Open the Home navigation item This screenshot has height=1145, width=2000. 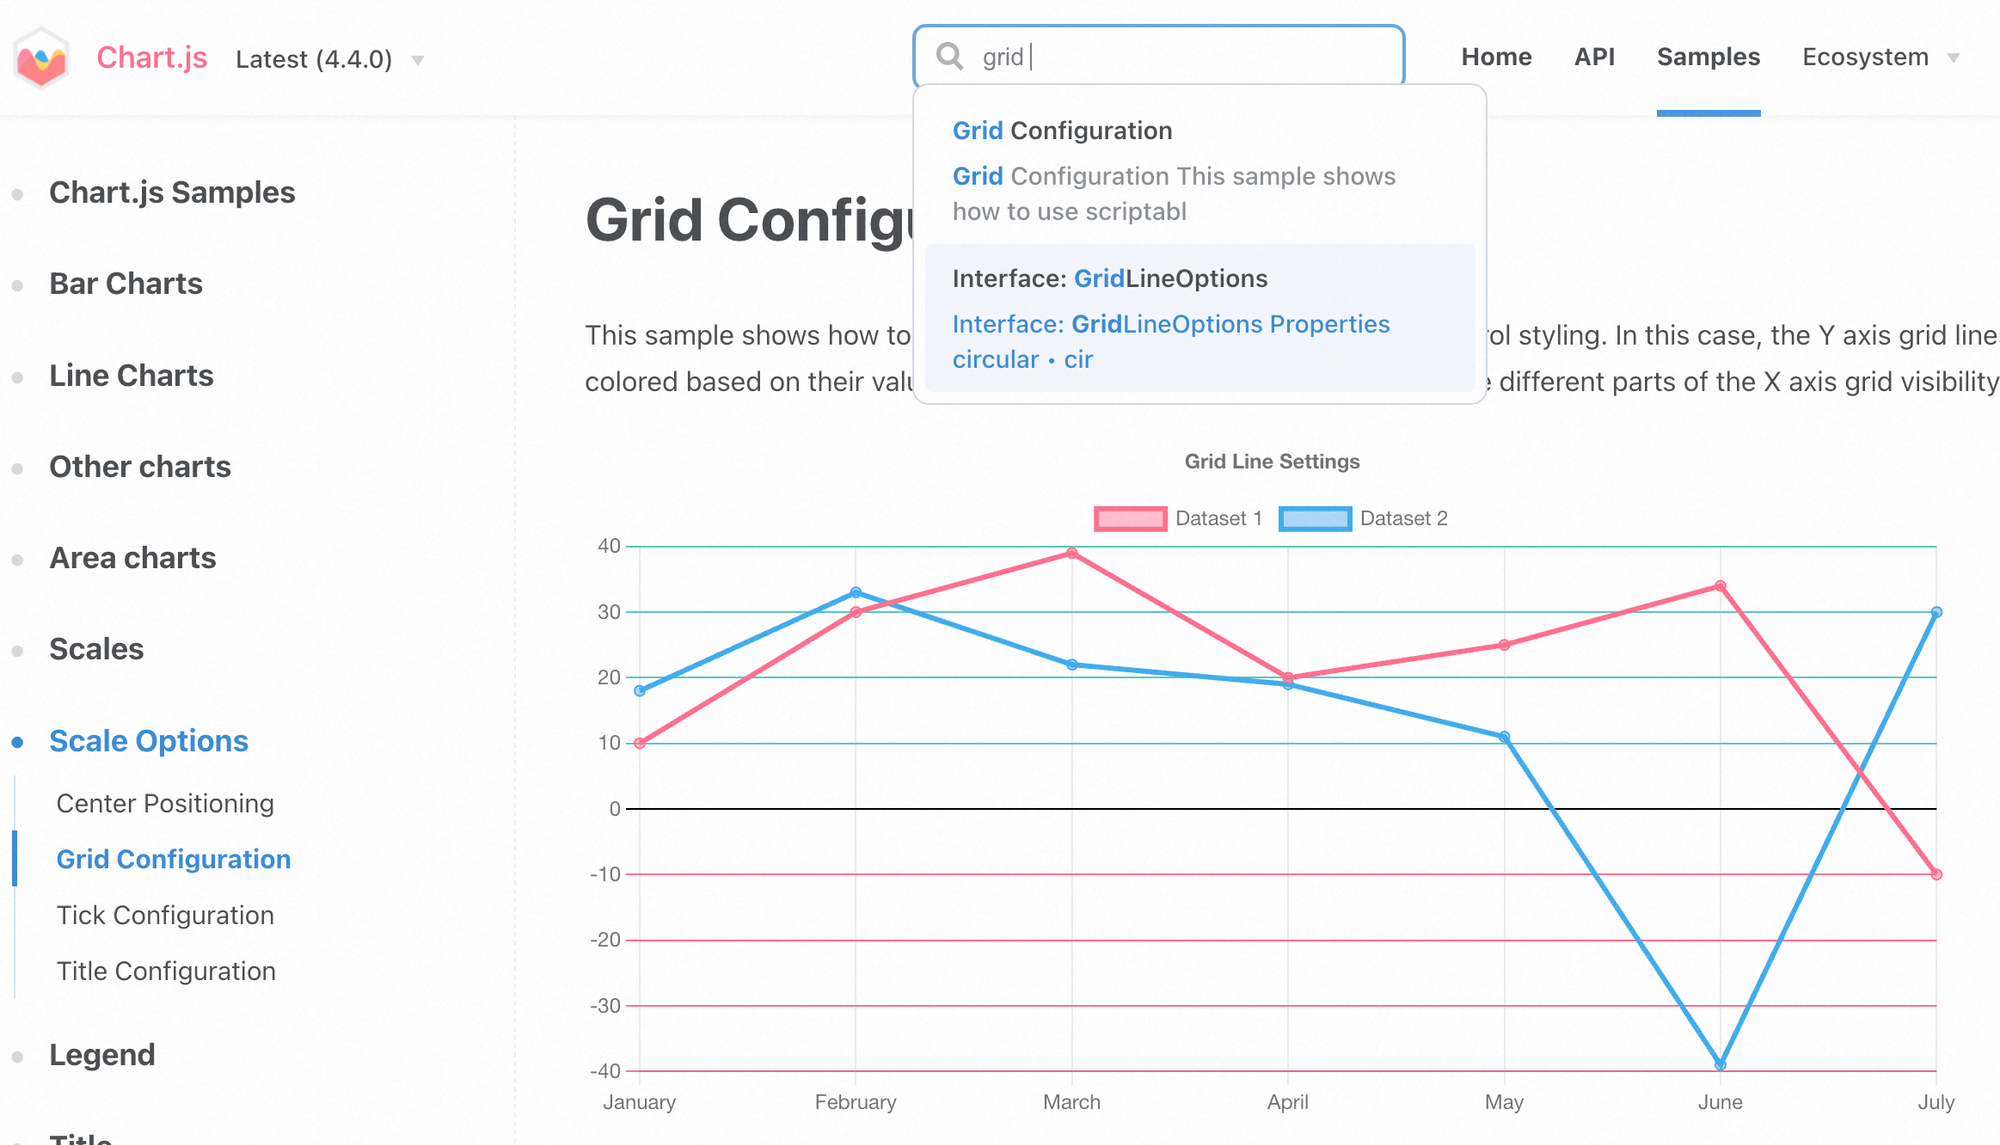click(x=1496, y=57)
